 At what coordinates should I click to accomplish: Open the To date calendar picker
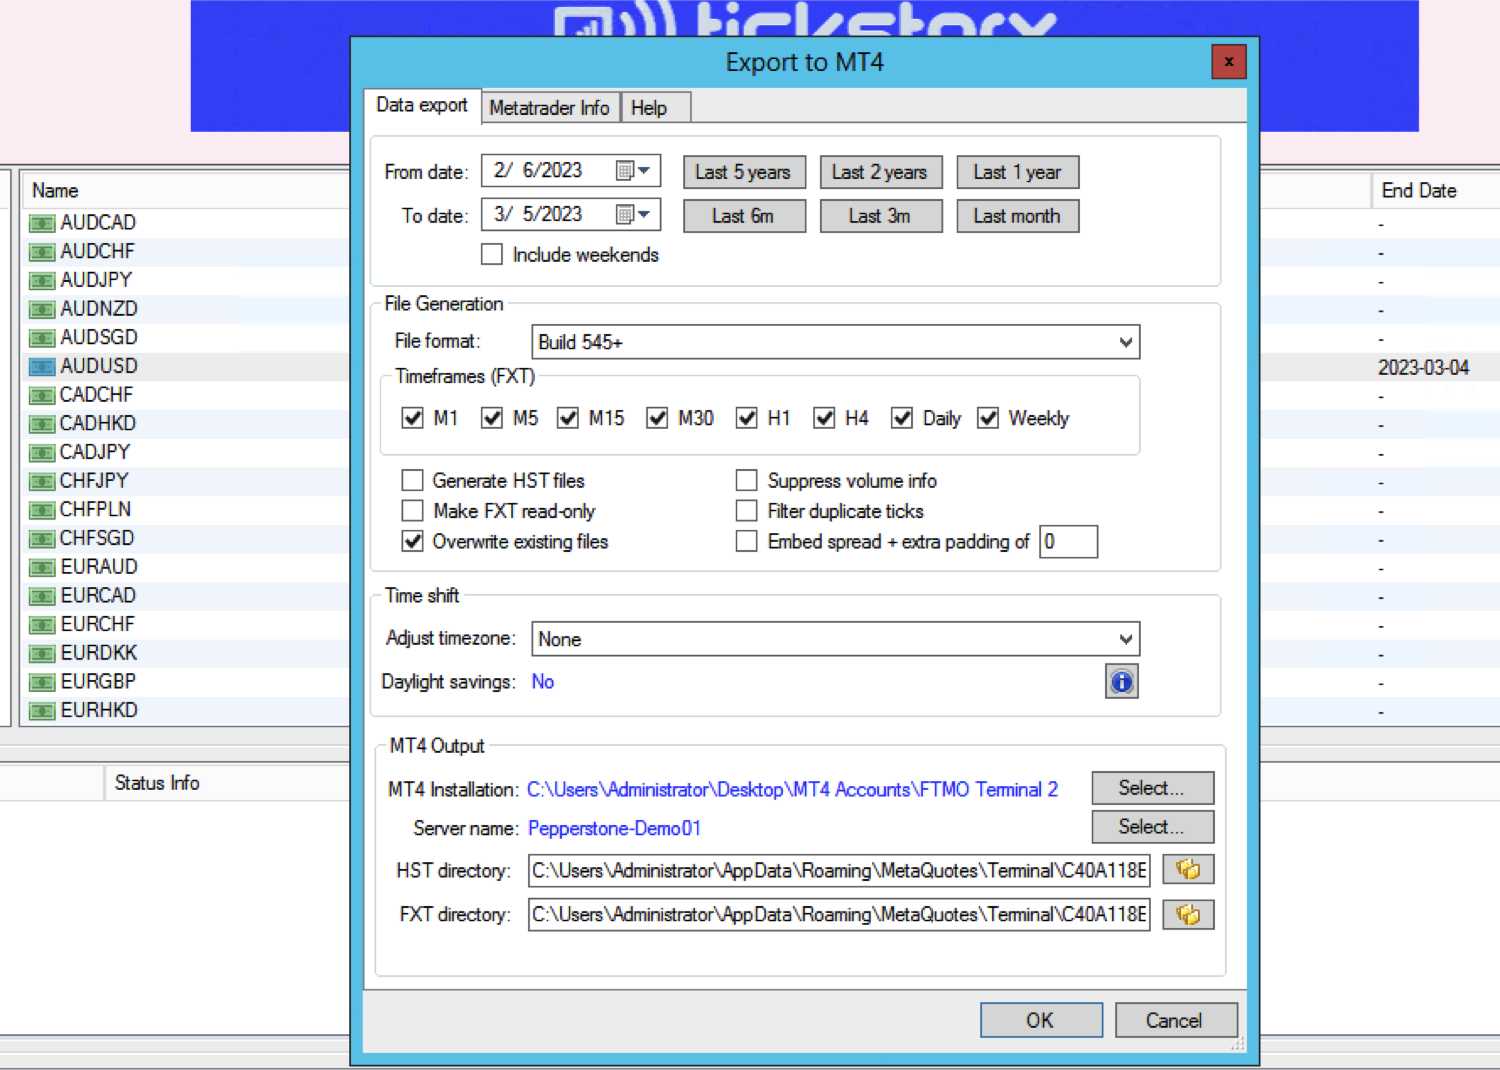point(633,214)
